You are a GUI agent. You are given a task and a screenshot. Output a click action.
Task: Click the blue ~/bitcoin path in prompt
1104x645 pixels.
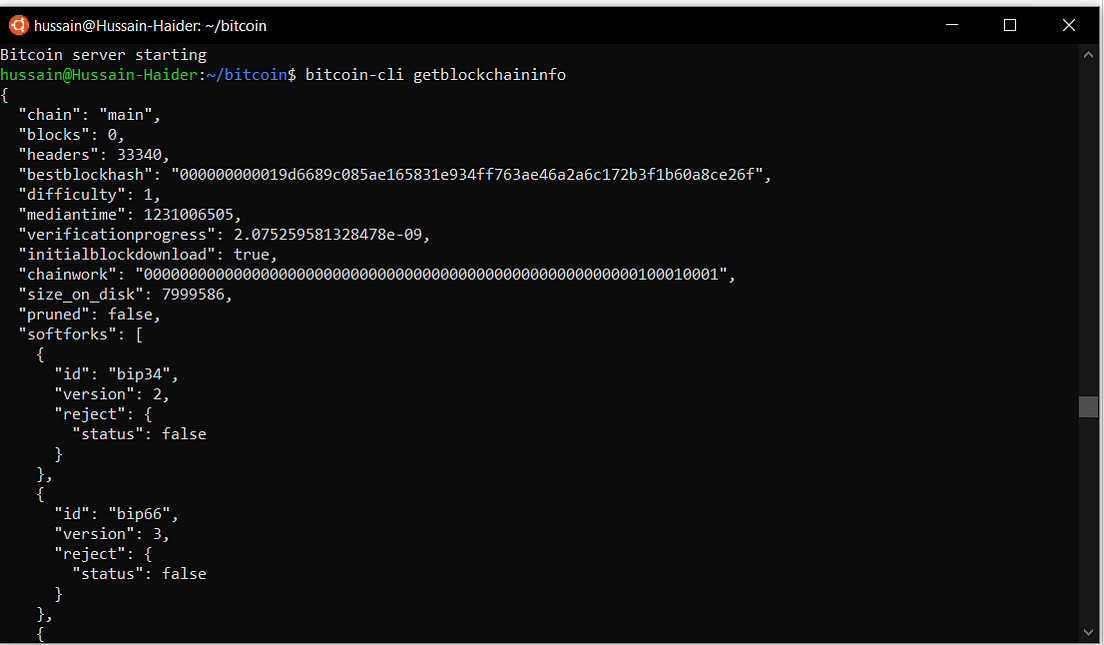pyautogui.click(x=247, y=75)
